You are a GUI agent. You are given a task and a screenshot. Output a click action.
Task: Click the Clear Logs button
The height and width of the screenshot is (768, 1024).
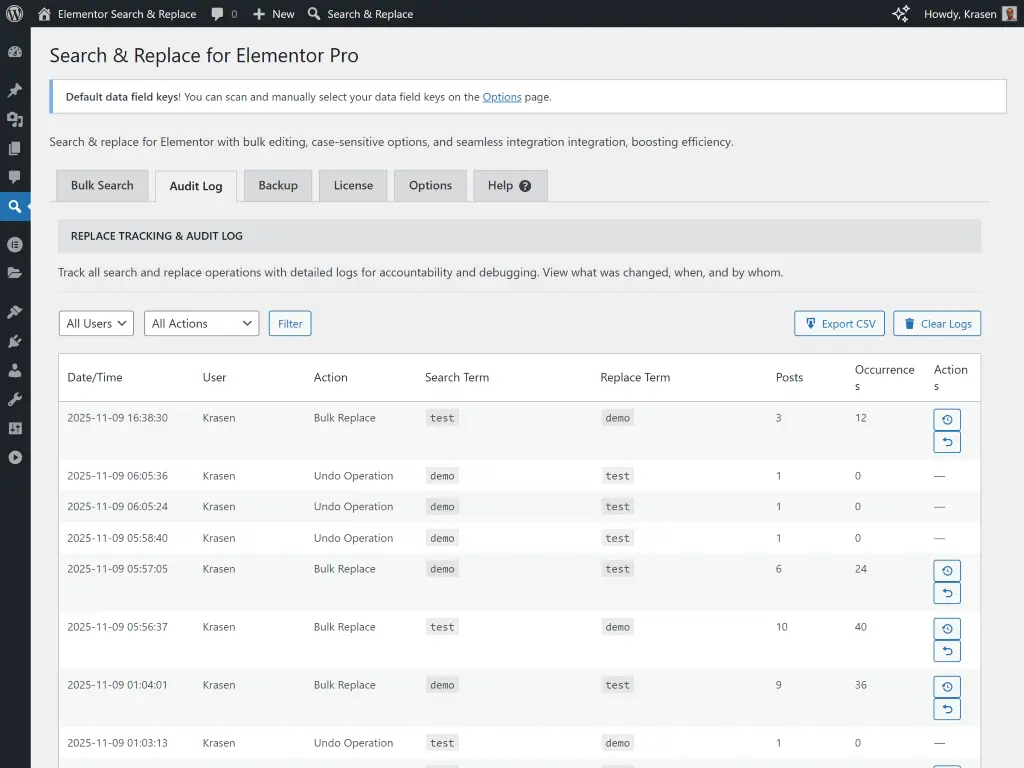(x=936, y=323)
